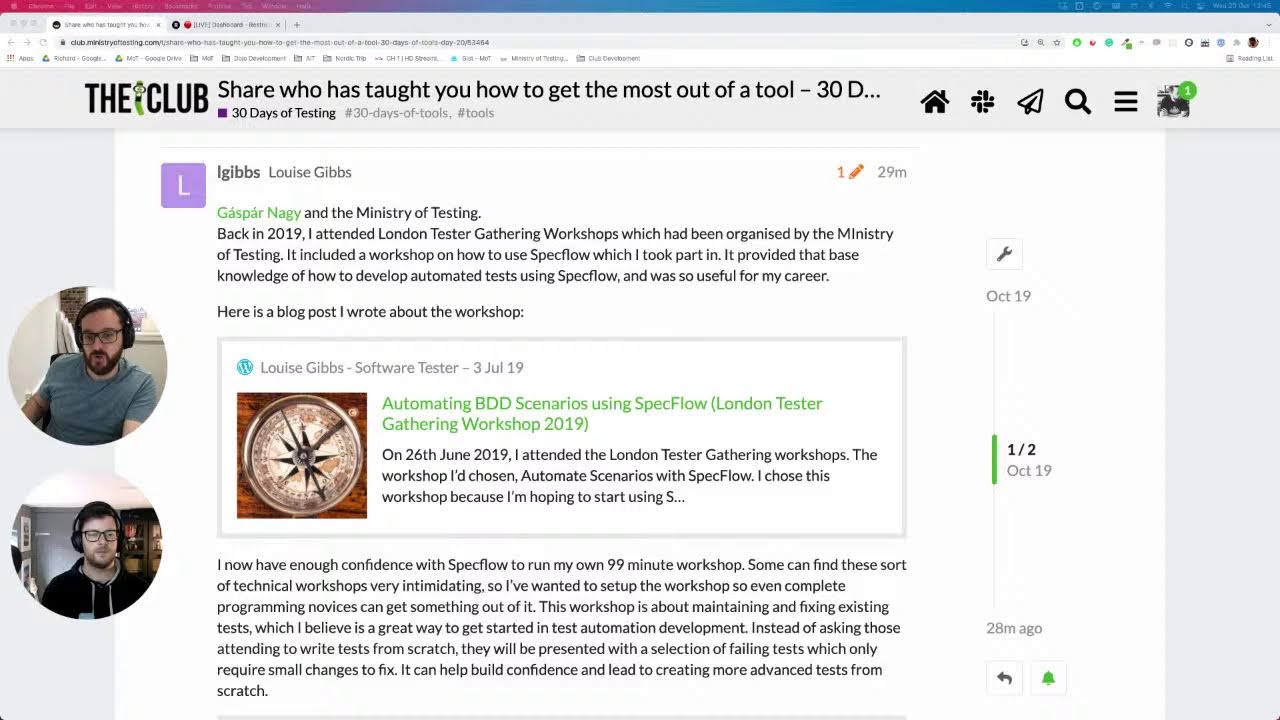Open the Richard - Google bookmark
Viewport: 1280px width, 720px height.
75,58
